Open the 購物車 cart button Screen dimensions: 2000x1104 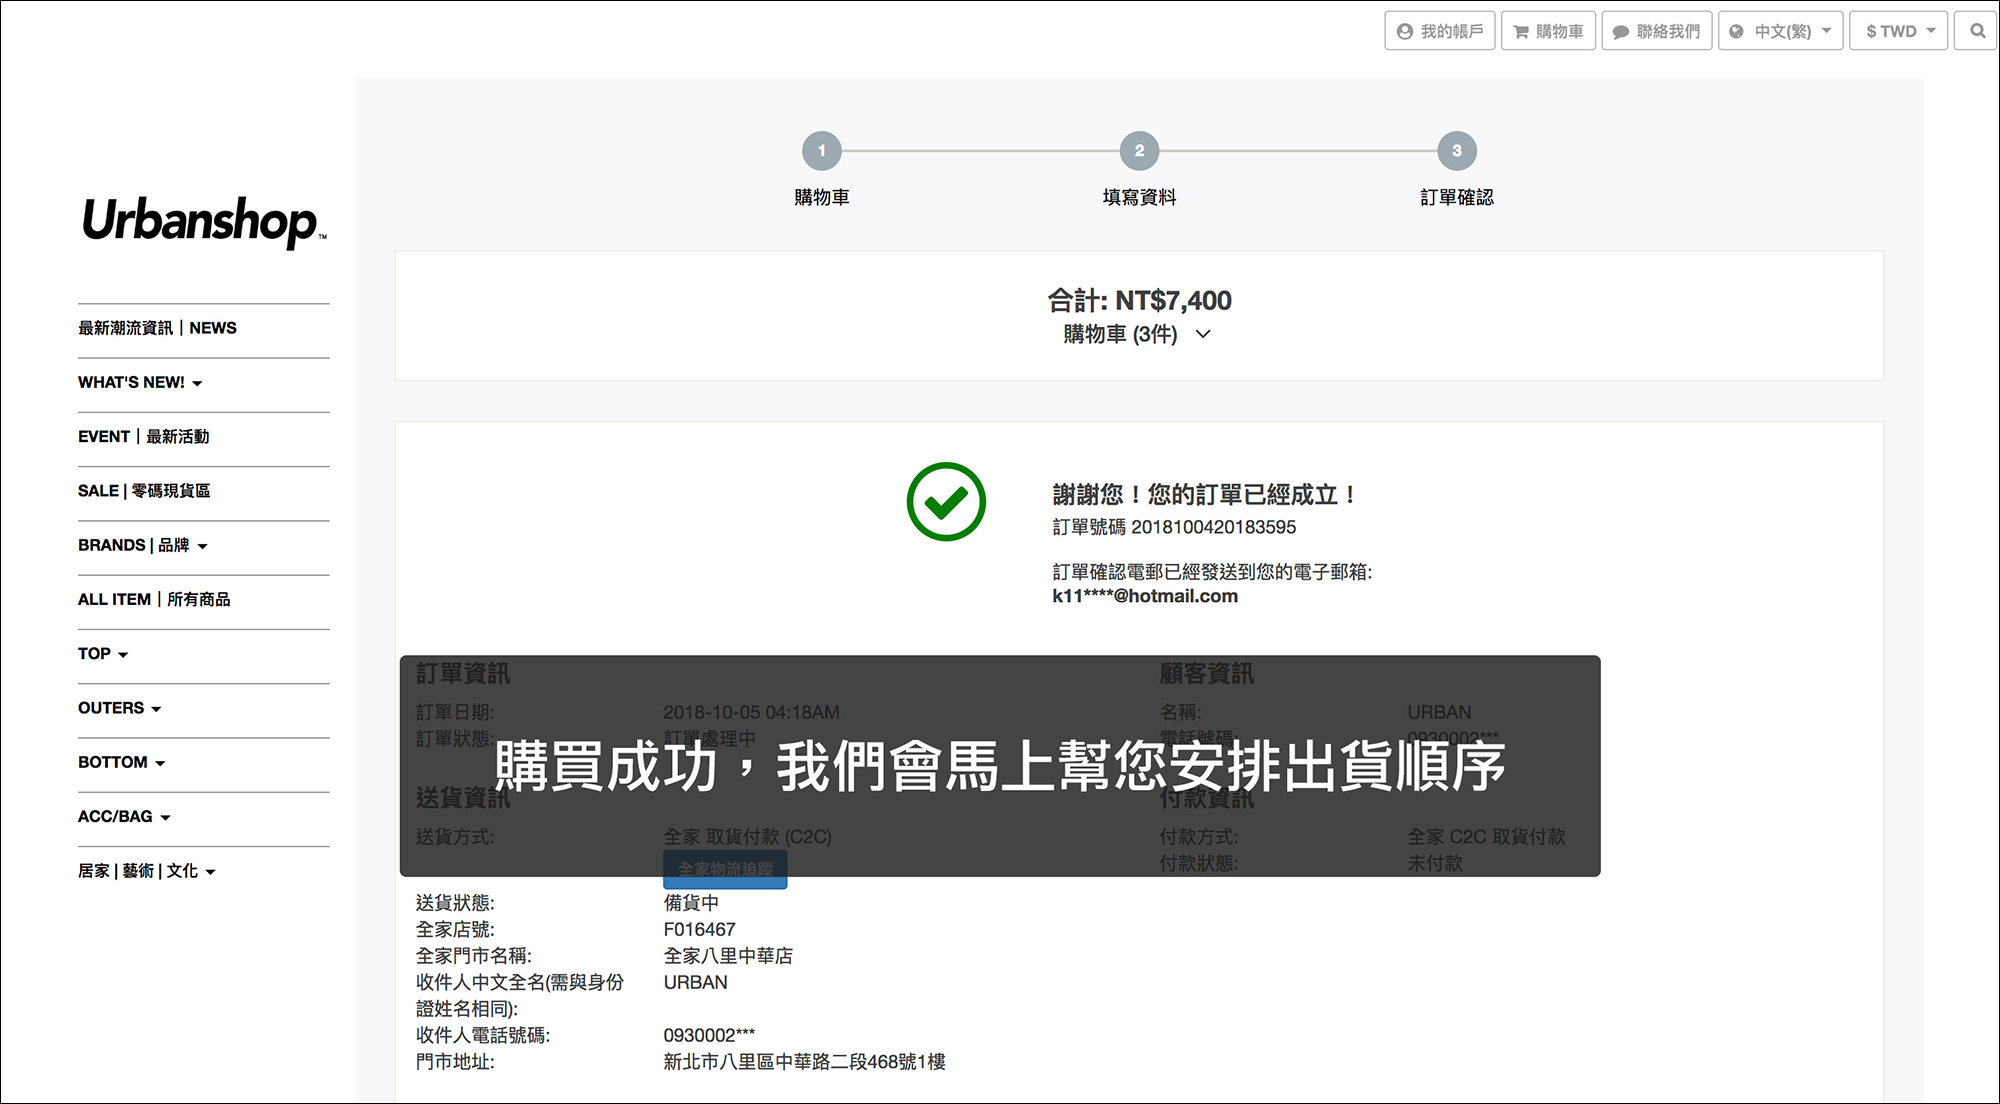pos(1548,31)
